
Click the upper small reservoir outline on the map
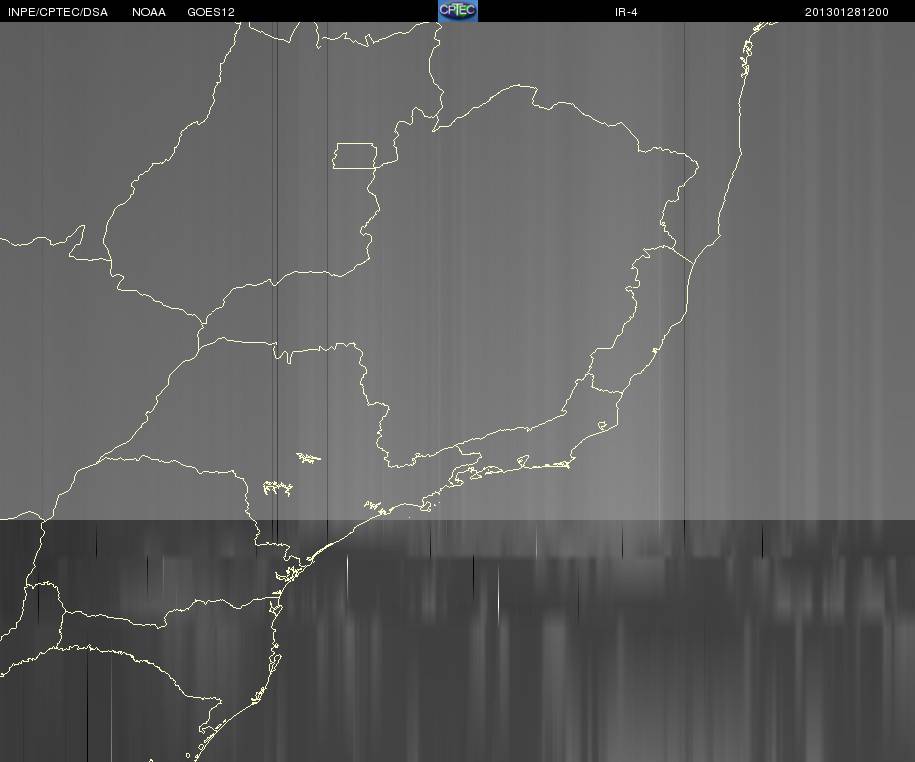pyautogui.click(x=308, y=458)
